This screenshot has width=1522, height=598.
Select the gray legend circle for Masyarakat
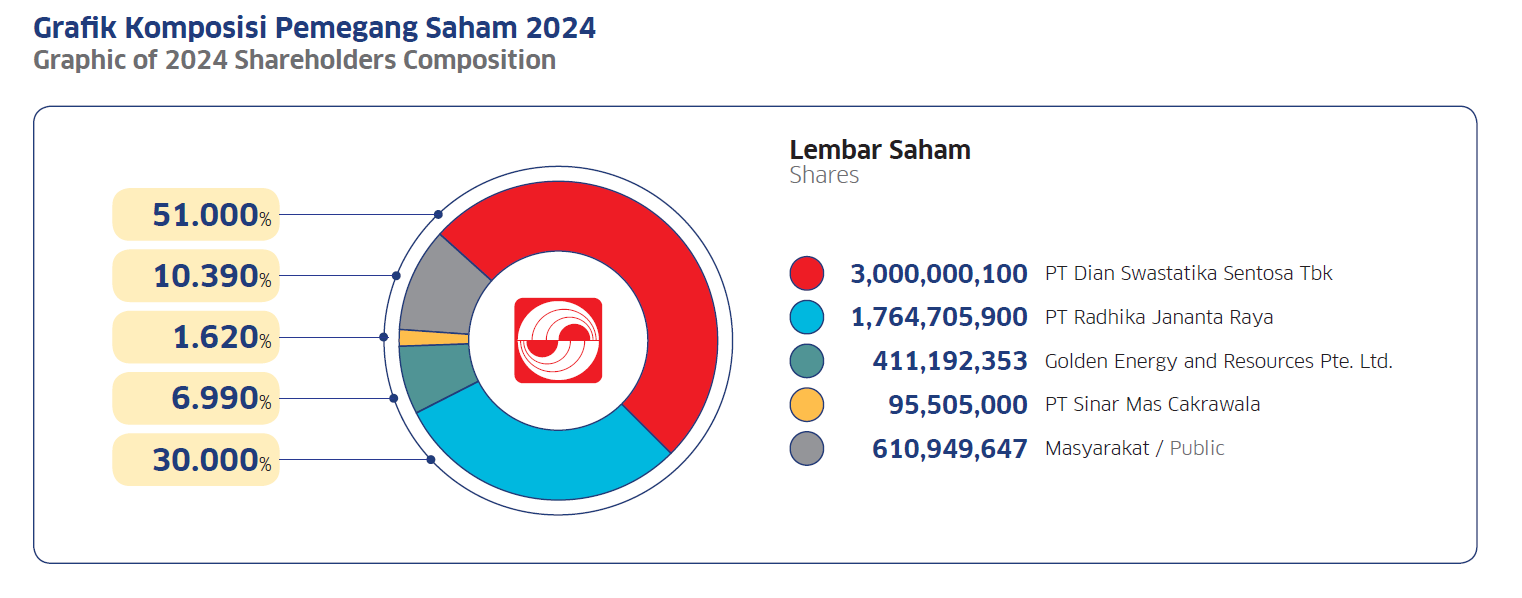pyautogui.click(x=806, y=448)
